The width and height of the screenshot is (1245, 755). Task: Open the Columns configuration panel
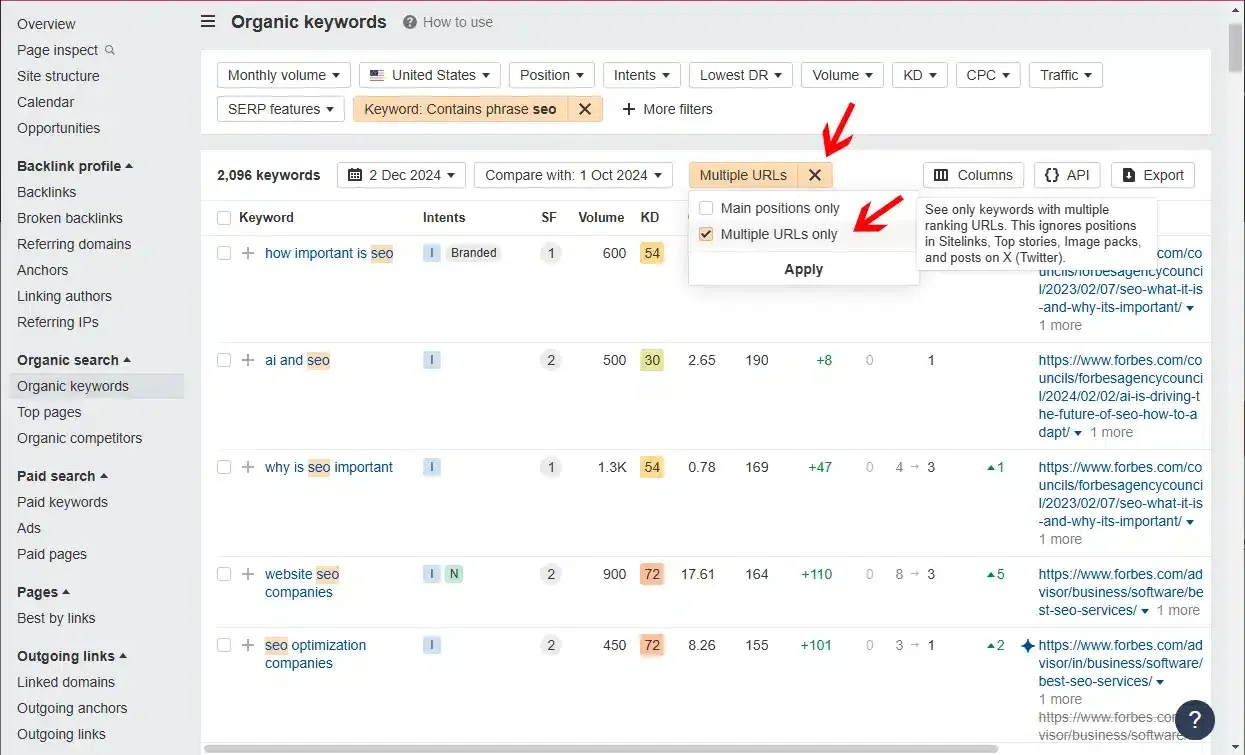(972, 174)
